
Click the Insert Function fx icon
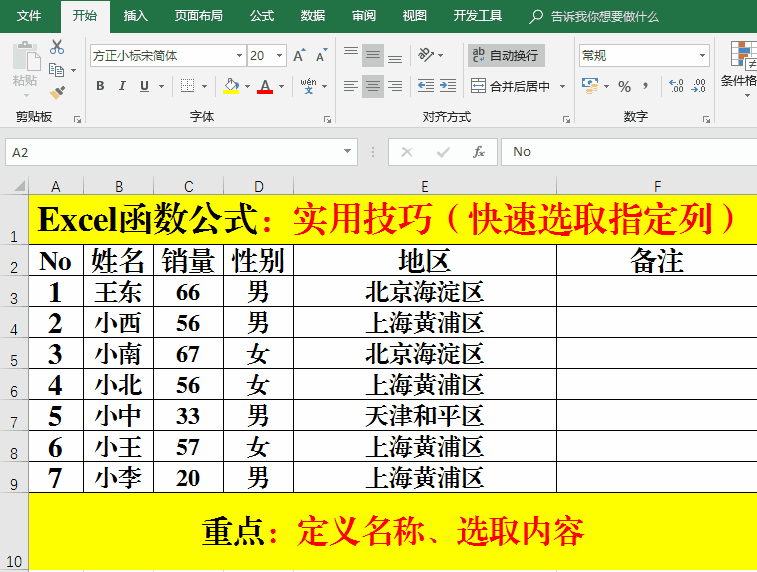pos(479,152)
